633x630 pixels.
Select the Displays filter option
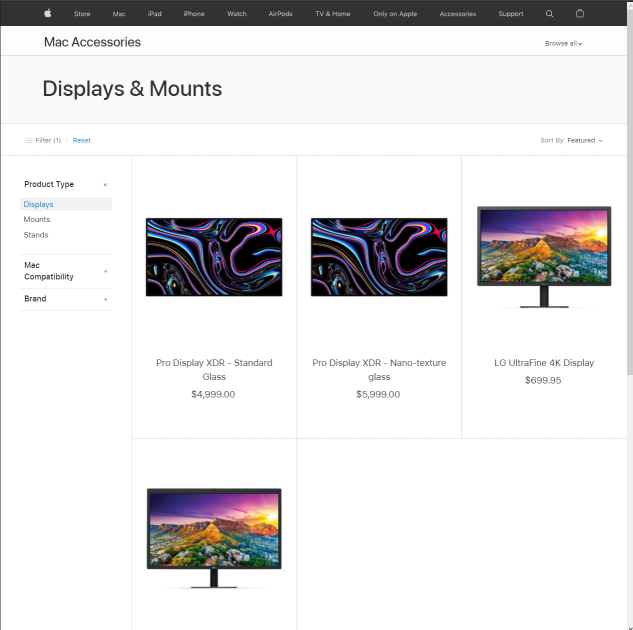pos(39,204)
